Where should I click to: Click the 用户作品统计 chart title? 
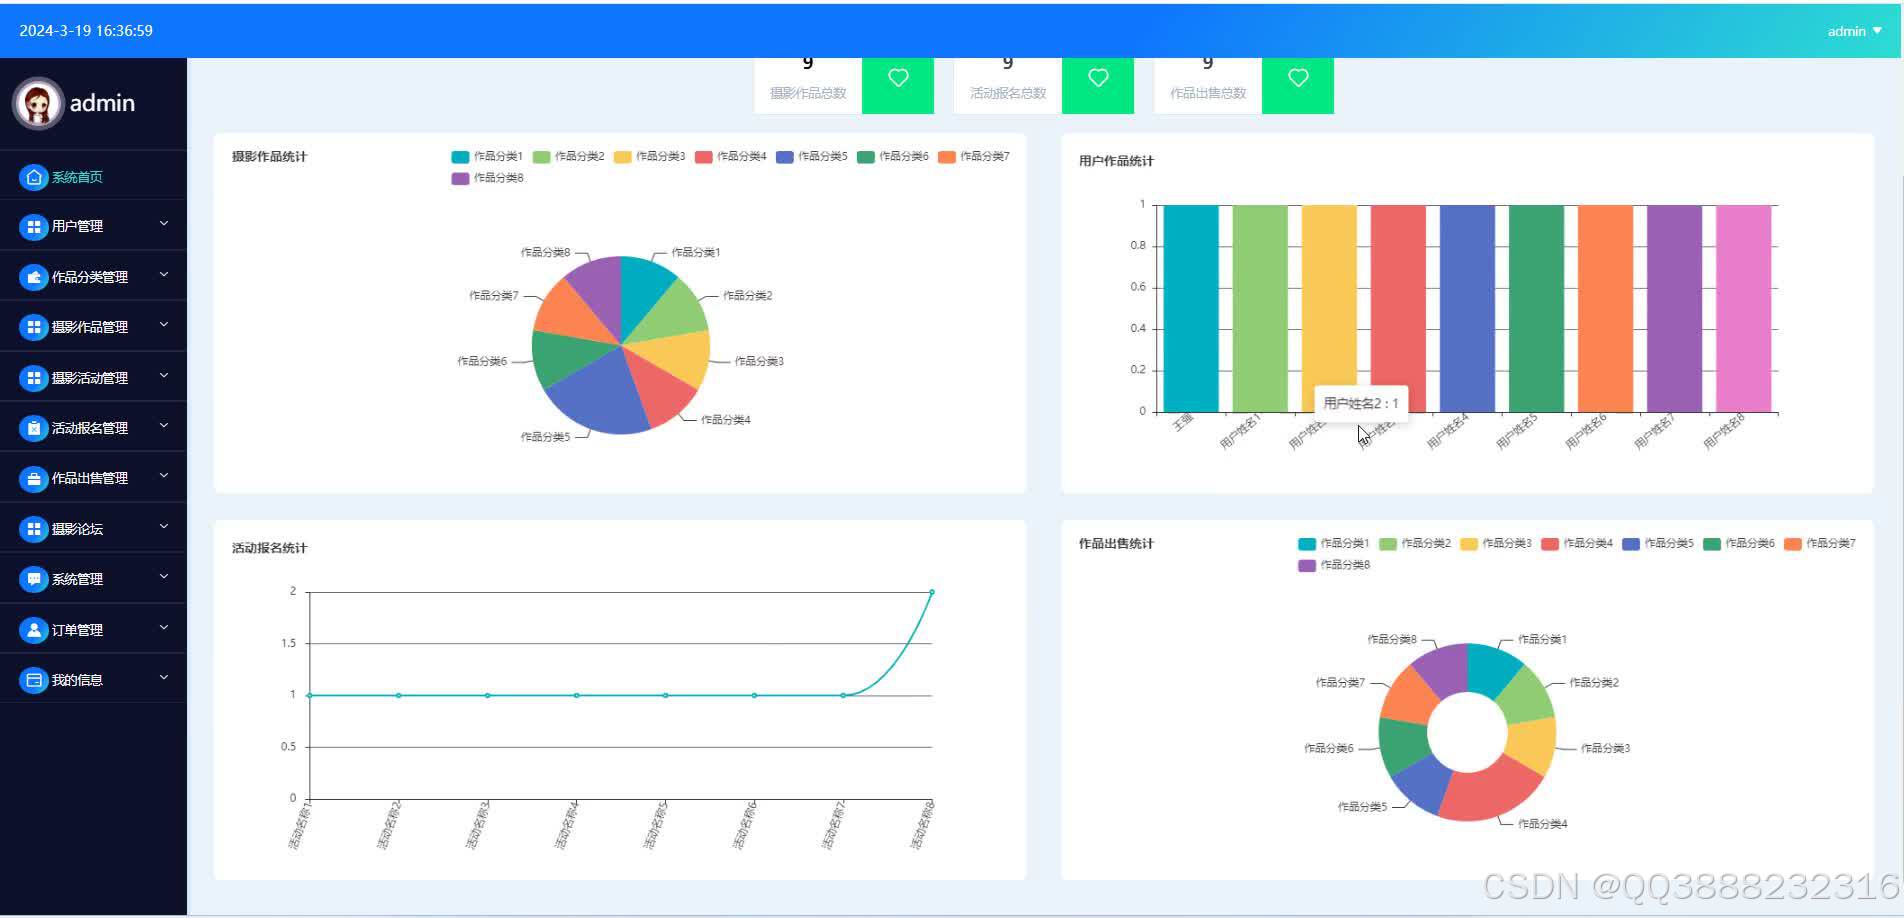[1116, 161]
